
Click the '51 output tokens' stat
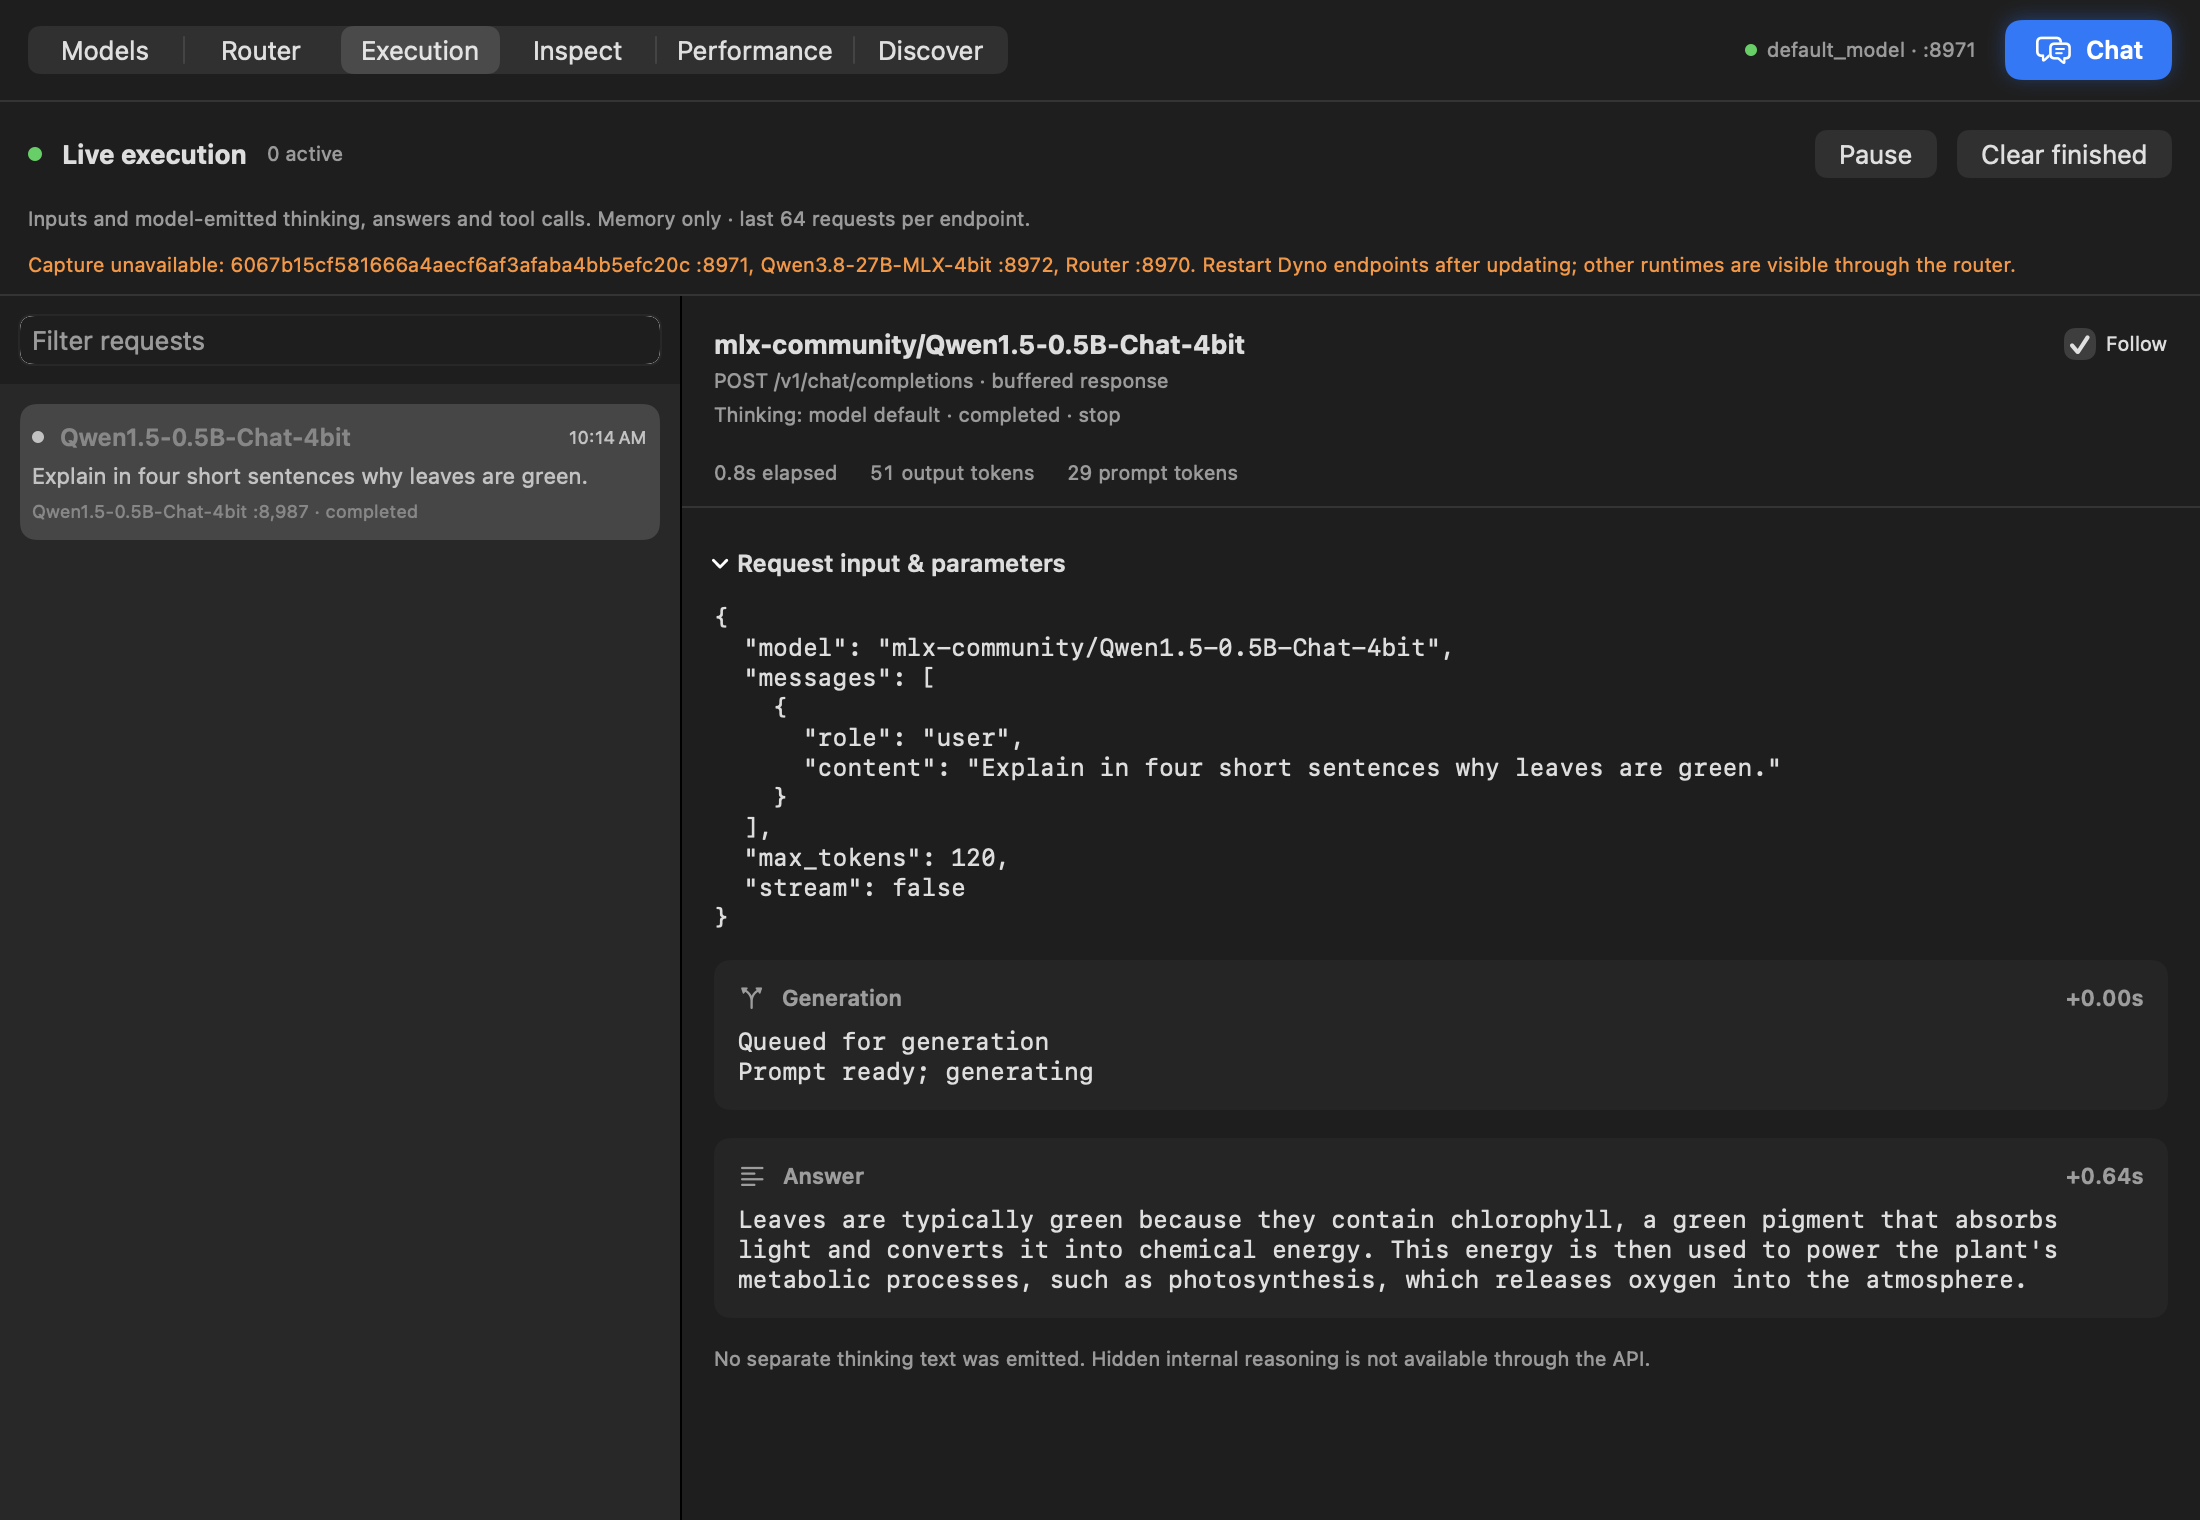(952, 473)
